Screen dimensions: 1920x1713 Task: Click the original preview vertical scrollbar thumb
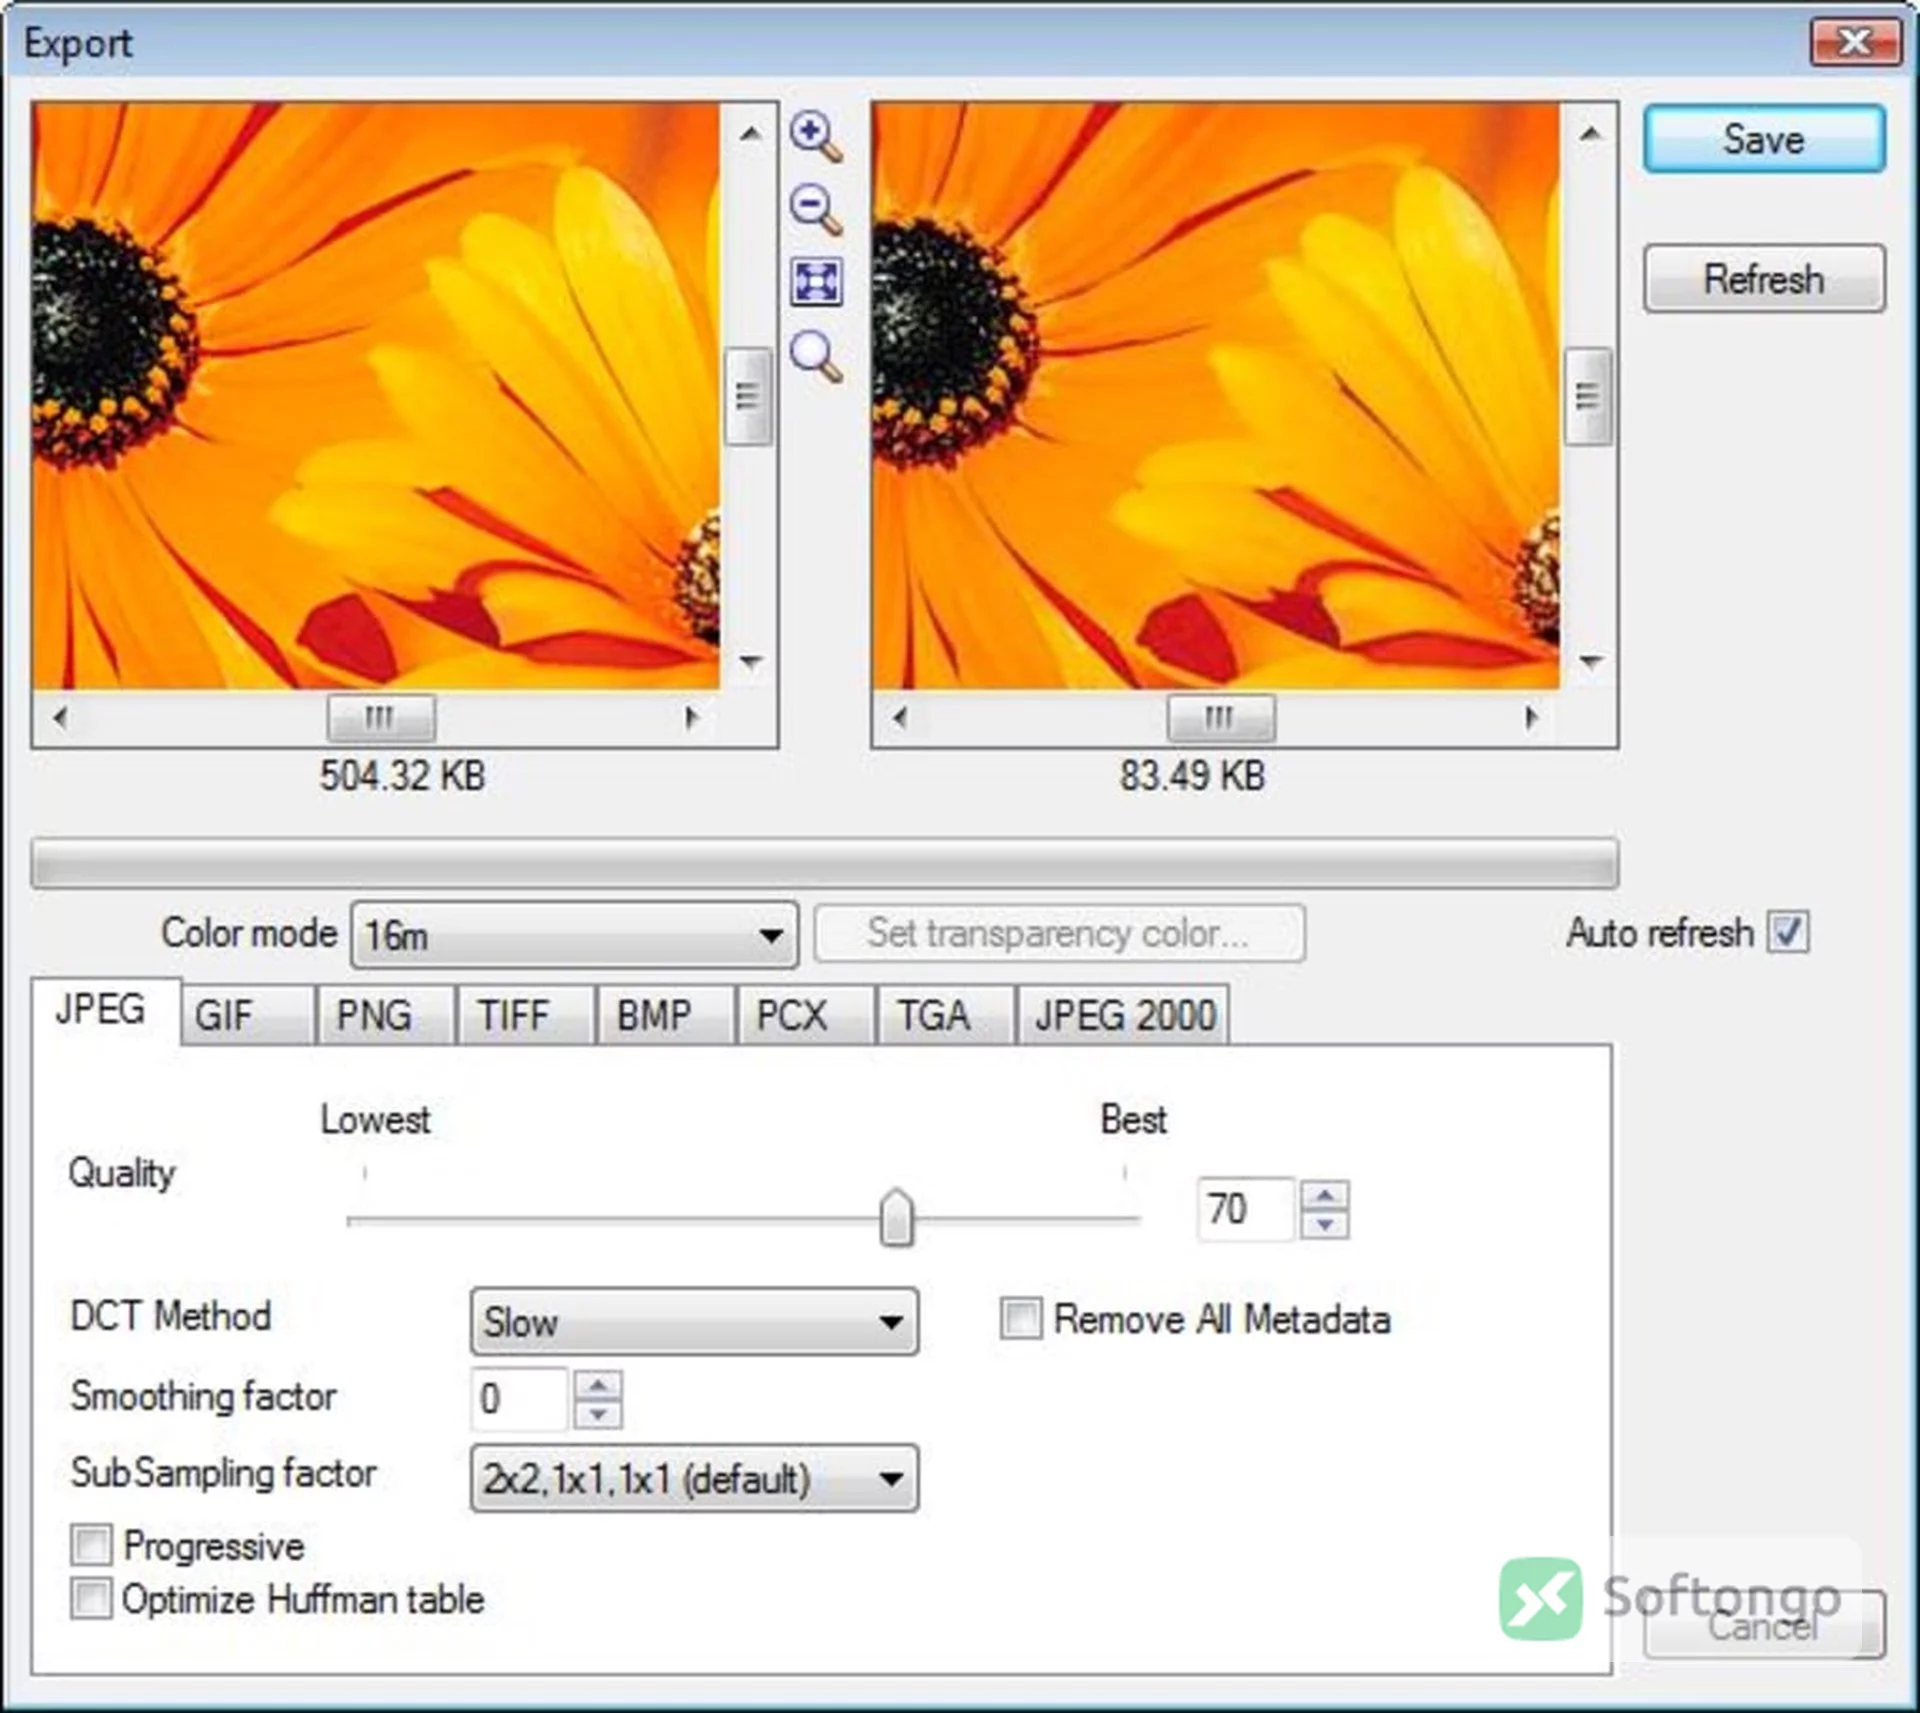(748, 396)
